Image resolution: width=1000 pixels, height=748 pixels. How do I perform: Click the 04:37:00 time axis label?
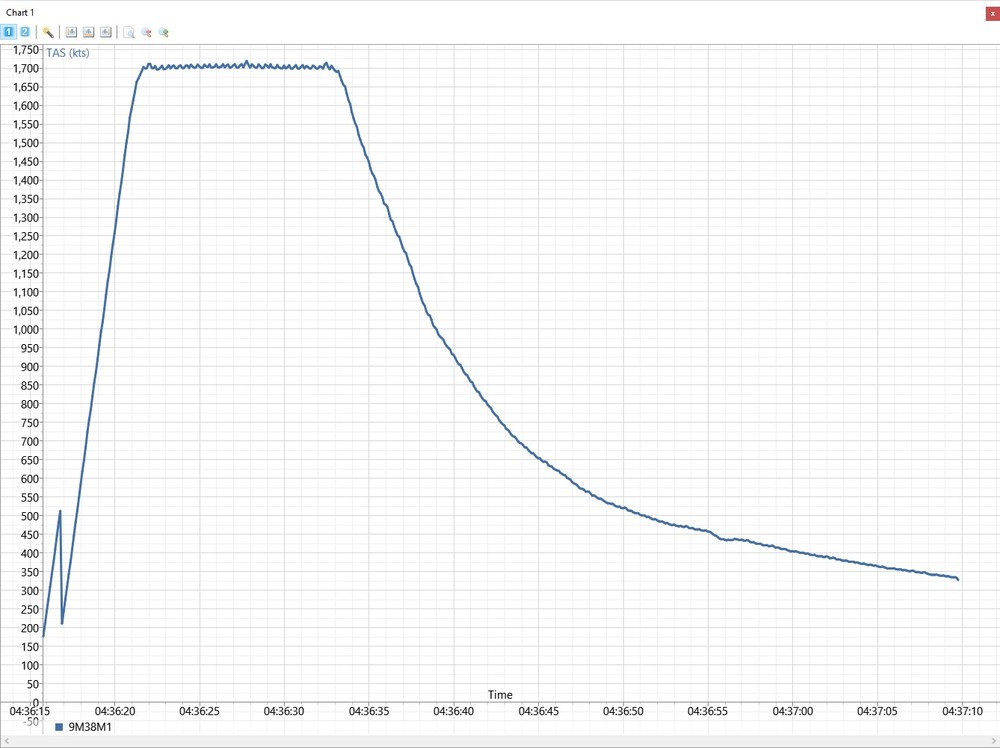(x=793, y=710)
